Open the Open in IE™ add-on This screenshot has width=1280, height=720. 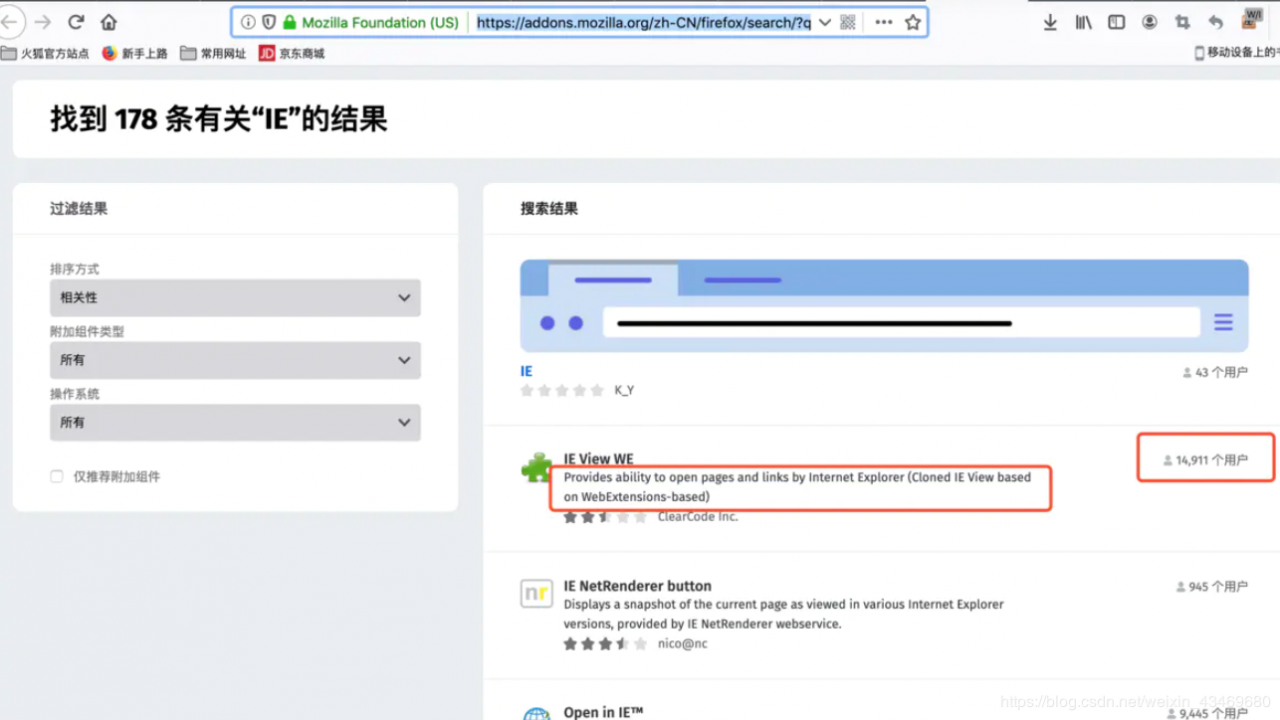603,712
